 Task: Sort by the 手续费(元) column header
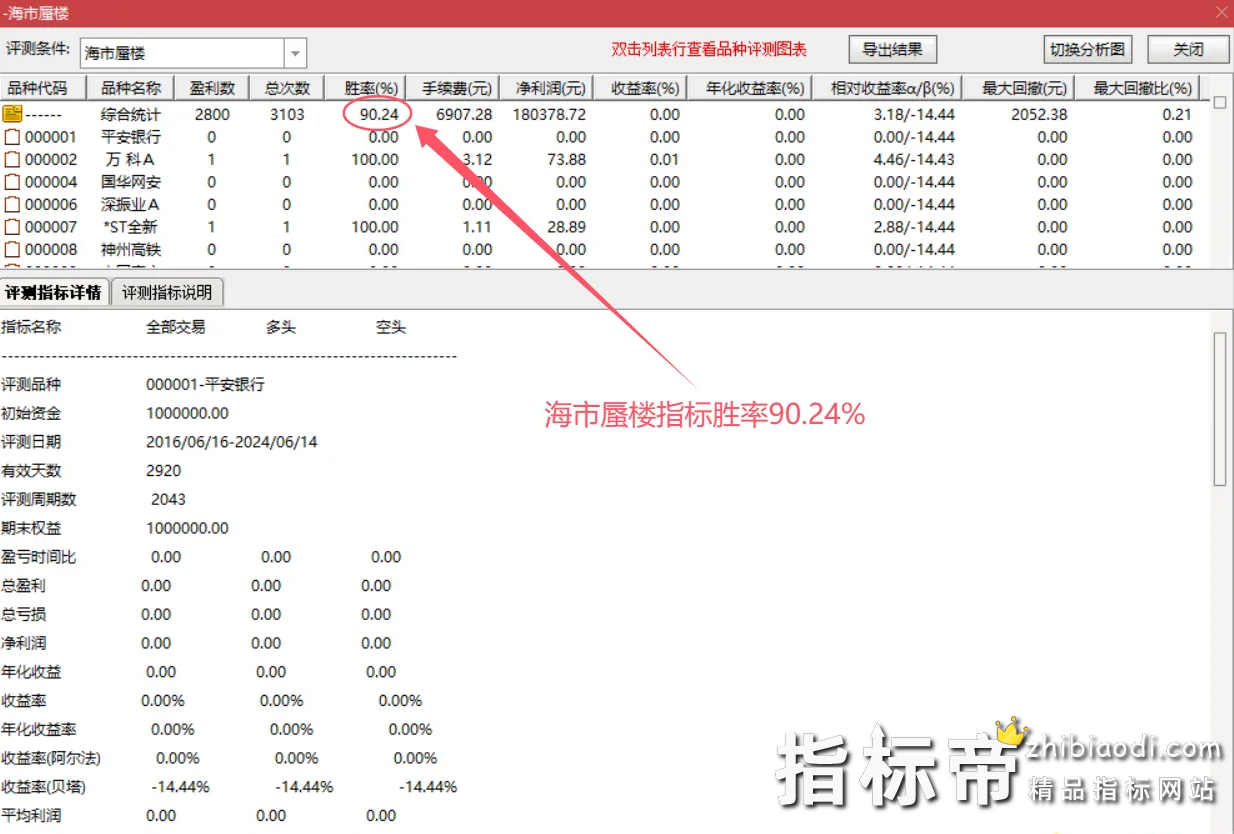pyautogui.click(x=452, y=88)
